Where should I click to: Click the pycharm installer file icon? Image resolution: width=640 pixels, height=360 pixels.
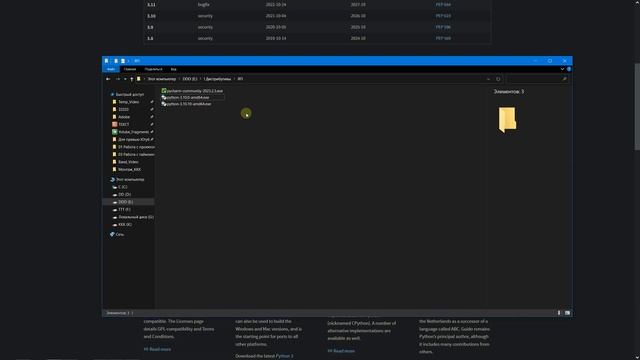pos(164,91)
